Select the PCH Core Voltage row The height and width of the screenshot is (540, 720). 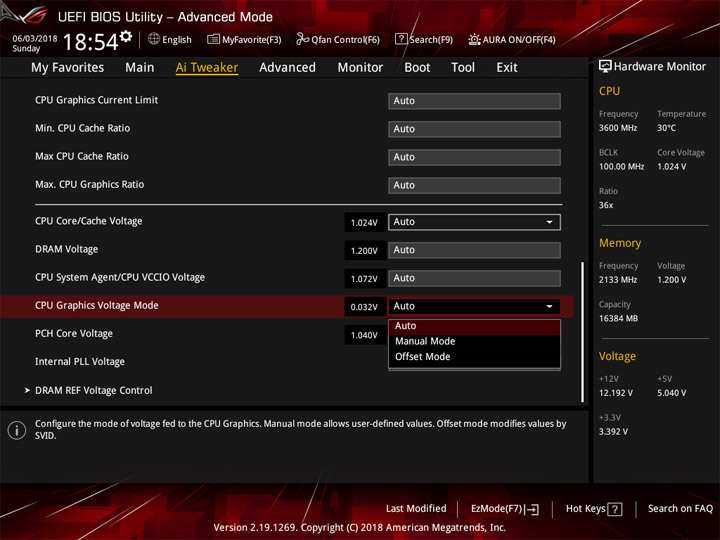(x=74, y=334)
